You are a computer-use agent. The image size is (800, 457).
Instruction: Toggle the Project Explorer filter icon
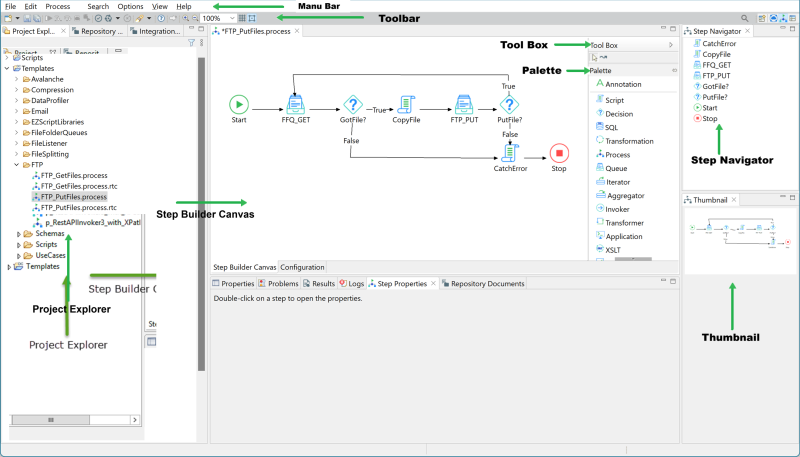[x=191, y=45]
